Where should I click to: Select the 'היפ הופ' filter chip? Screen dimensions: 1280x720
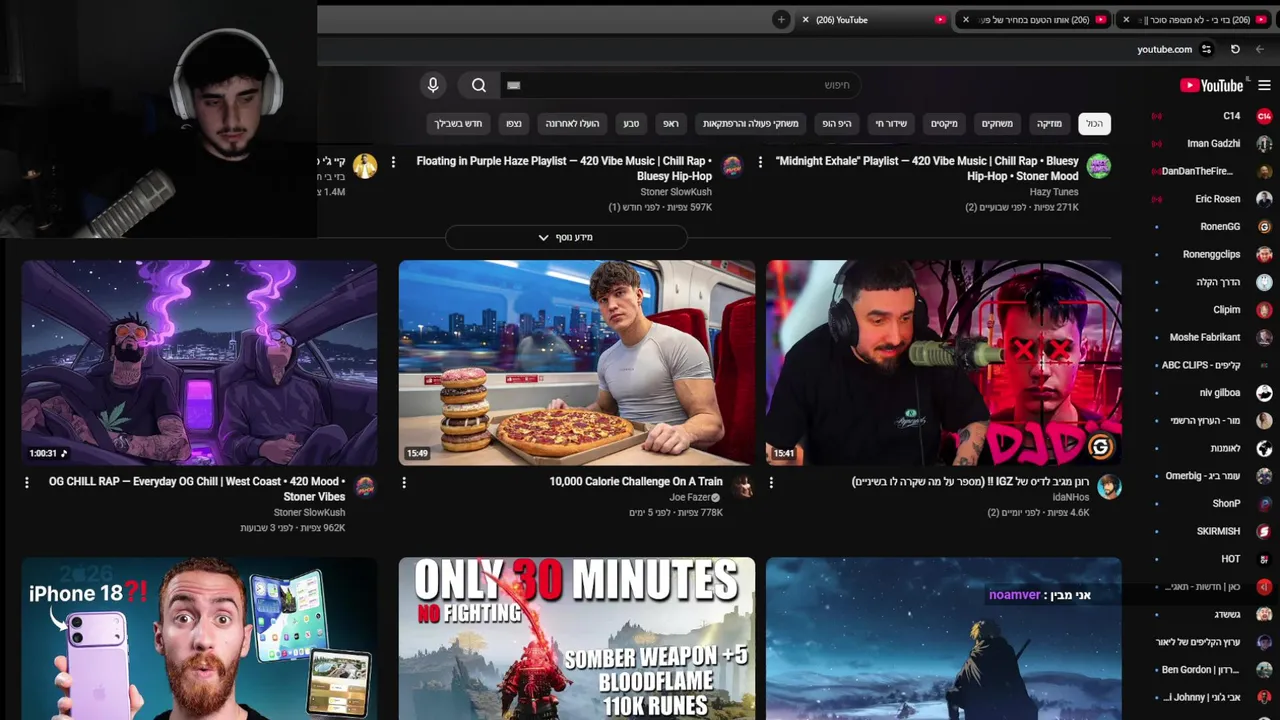[836, 123]
